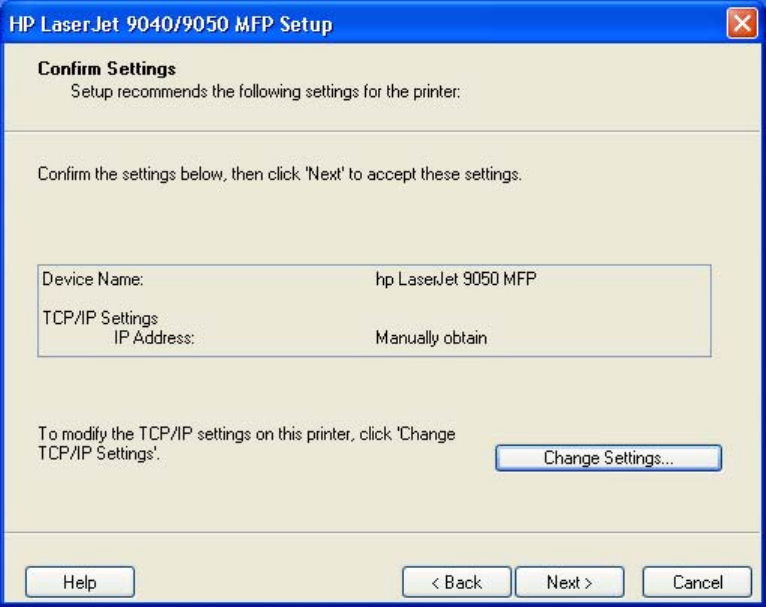Cancel the printer setup wizard
766x607 pixels.
point(697,582)
